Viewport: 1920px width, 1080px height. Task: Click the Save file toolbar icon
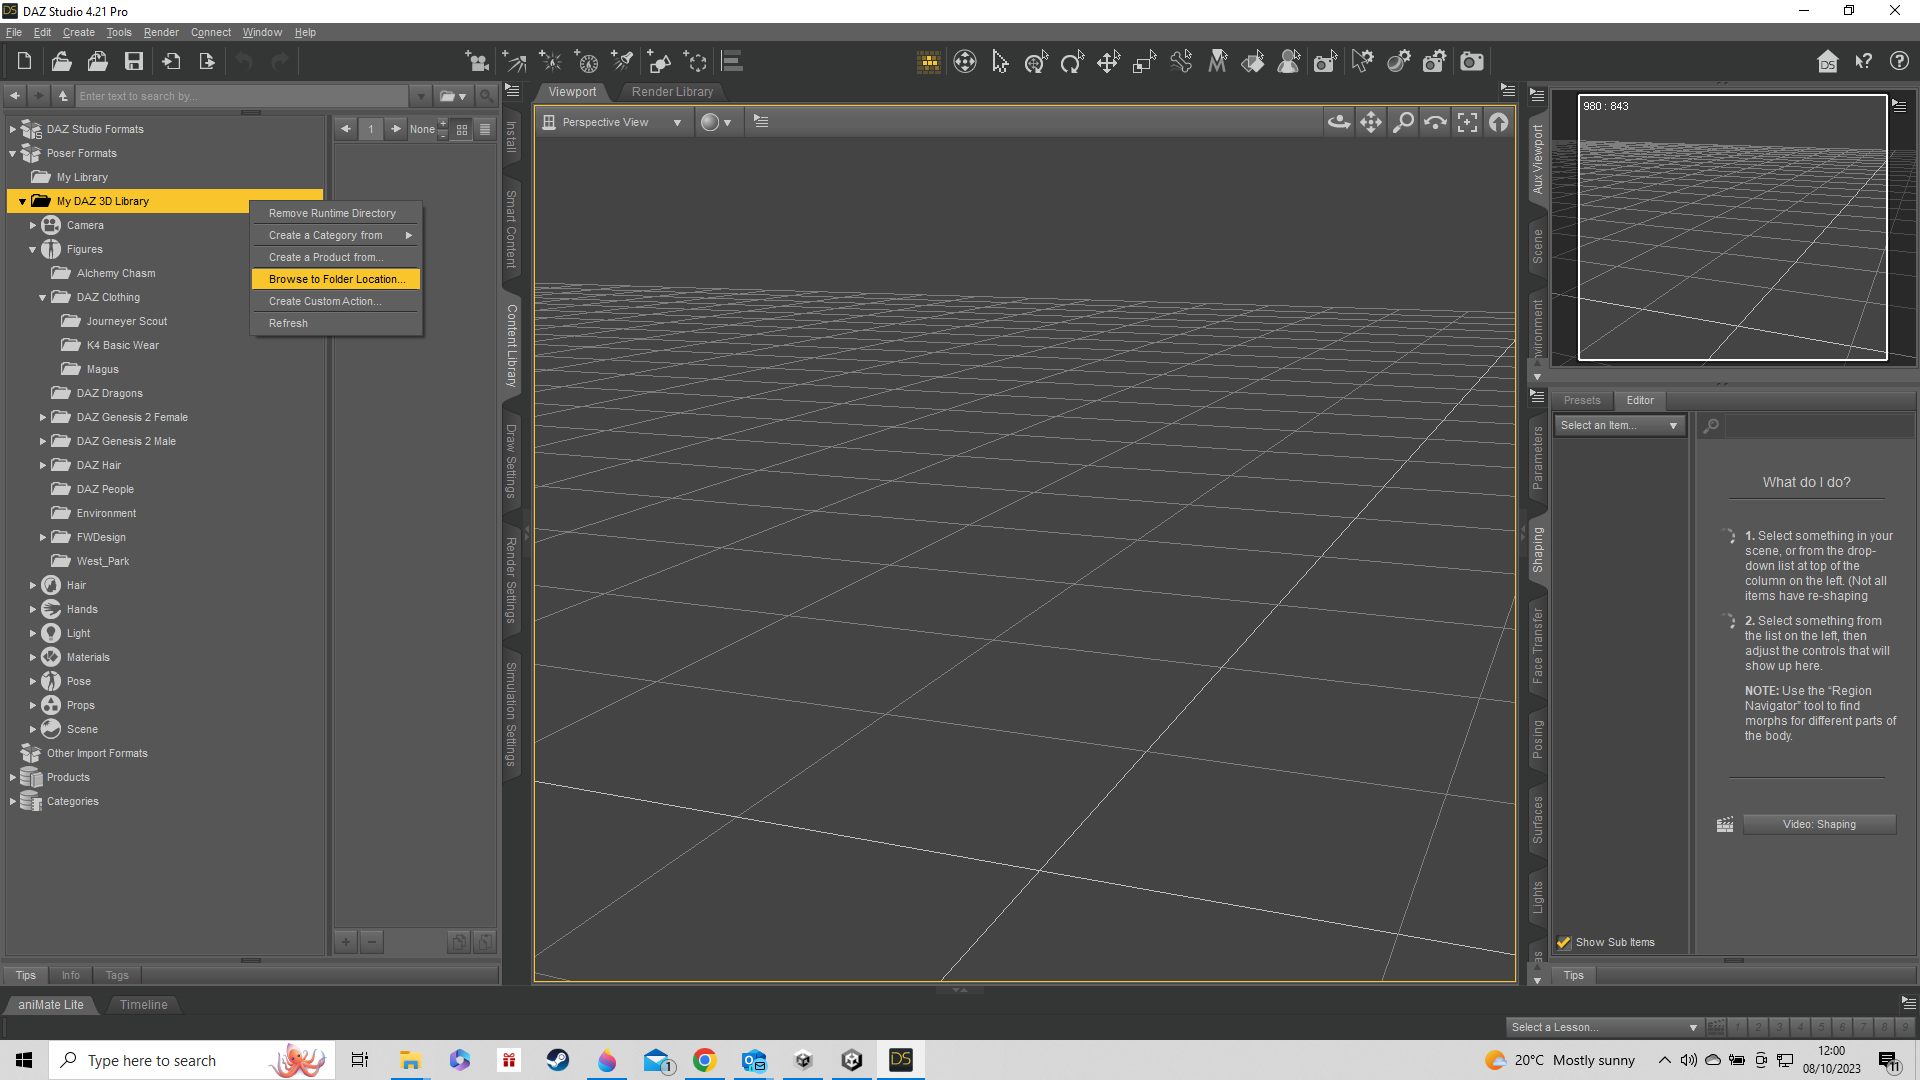tap(133, 62)
